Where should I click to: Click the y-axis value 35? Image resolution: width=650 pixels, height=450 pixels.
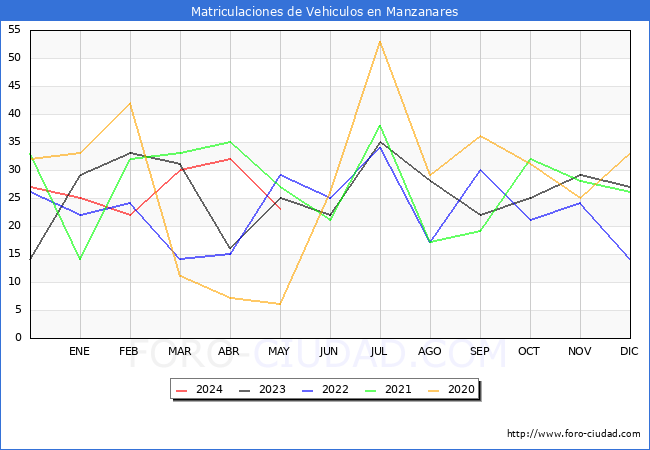[15, 142]
